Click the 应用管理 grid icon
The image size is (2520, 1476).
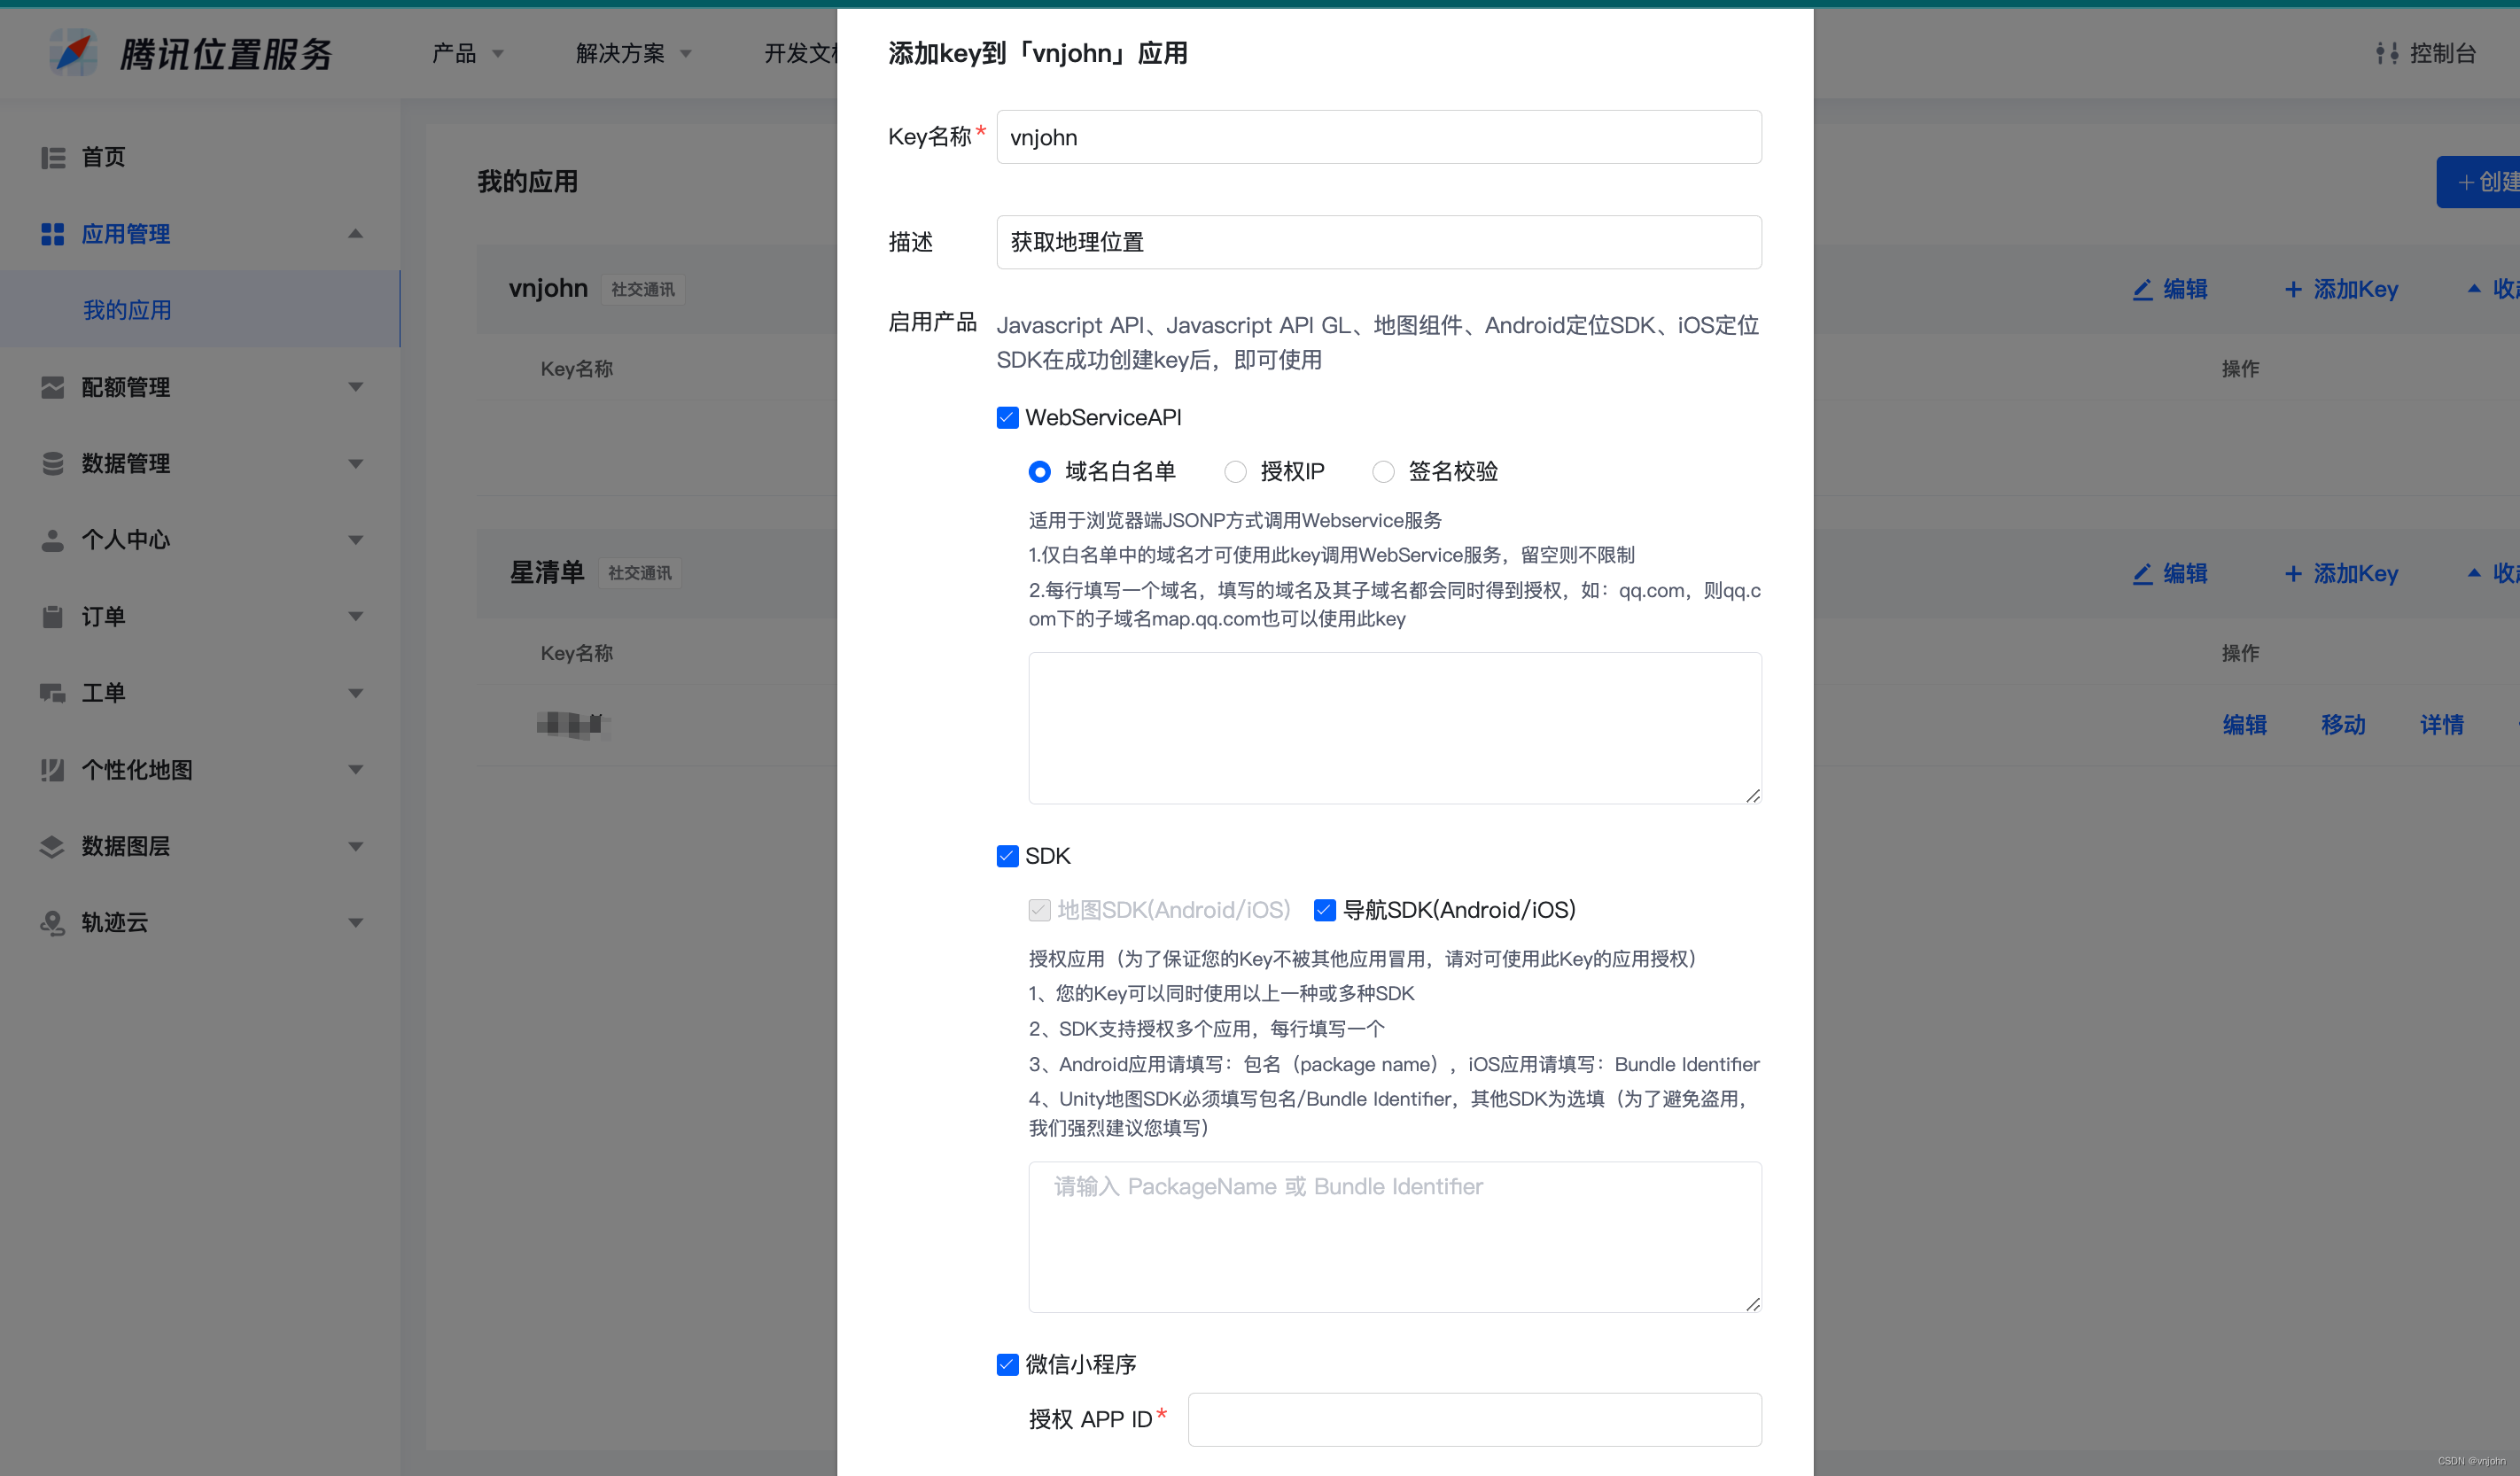53,234
